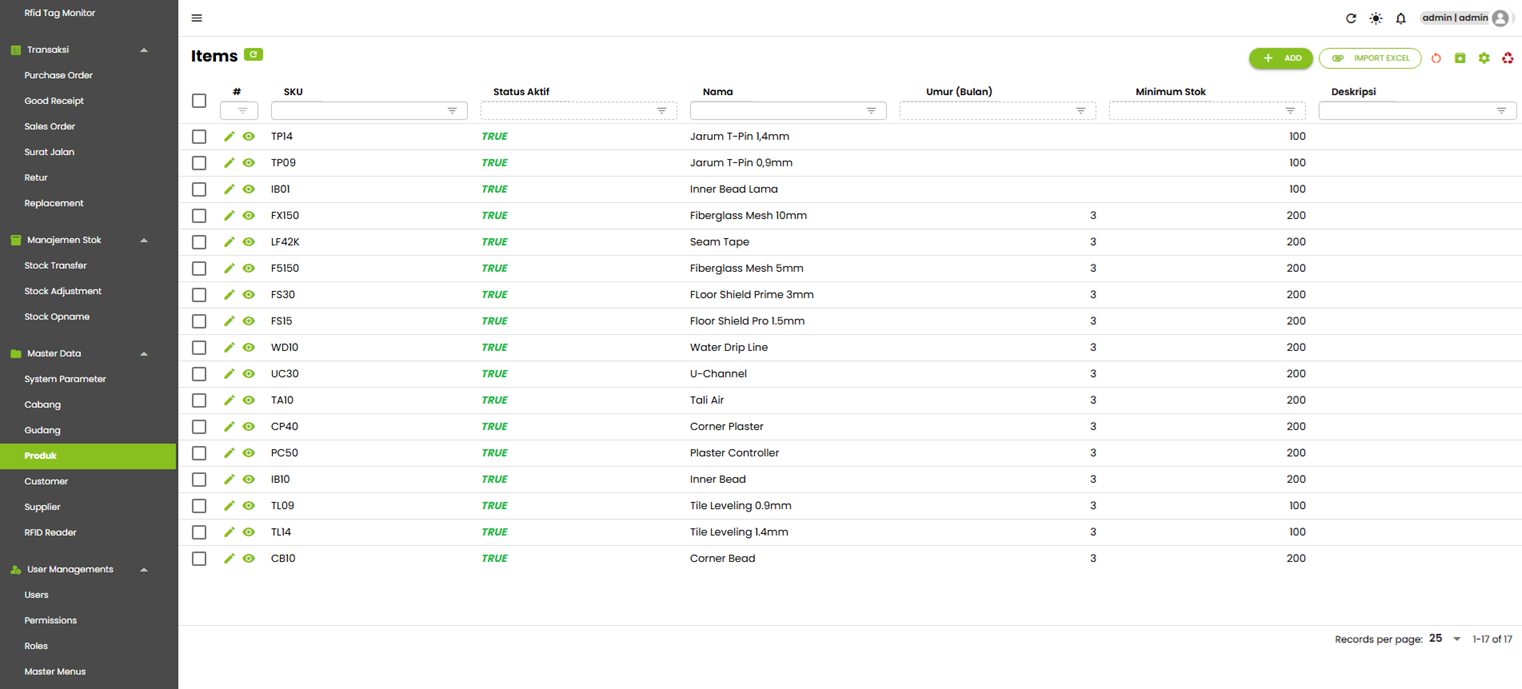
Task: View FS30 details with eye icon
Action: pos(249,294)
